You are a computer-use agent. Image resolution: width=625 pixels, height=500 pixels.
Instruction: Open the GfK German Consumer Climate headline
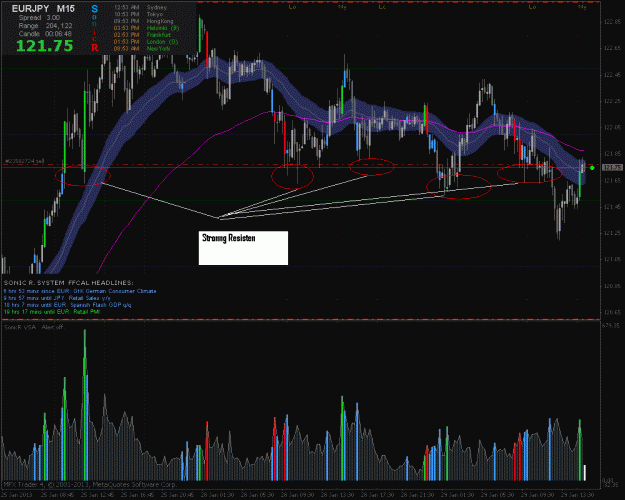tap(80, 291)
